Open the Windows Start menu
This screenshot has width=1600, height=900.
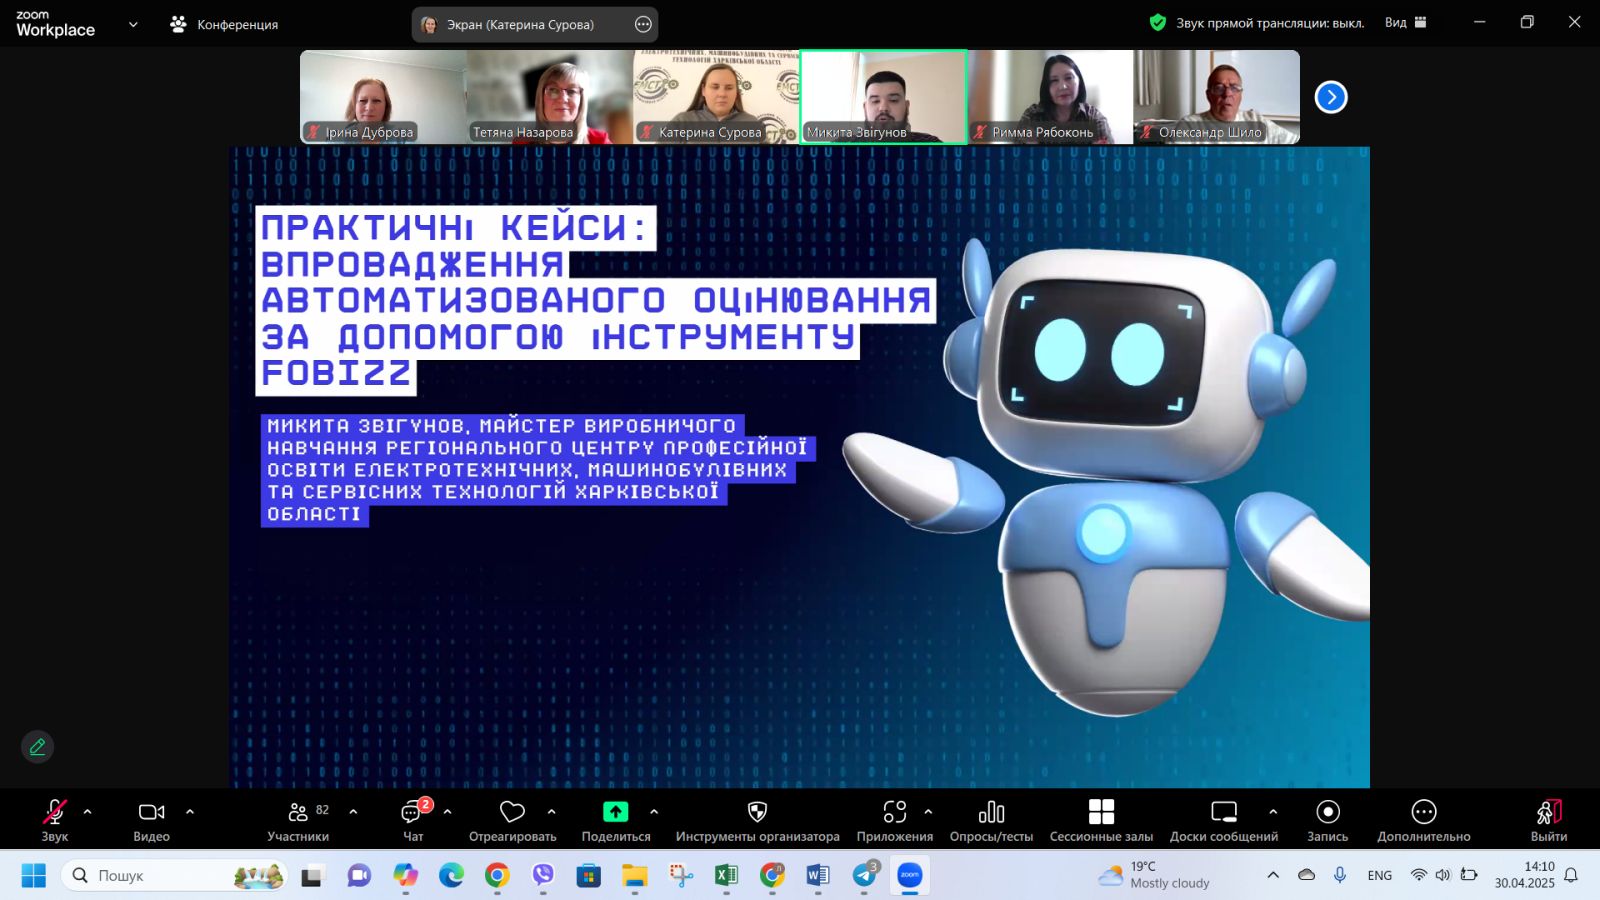(33, 876)
